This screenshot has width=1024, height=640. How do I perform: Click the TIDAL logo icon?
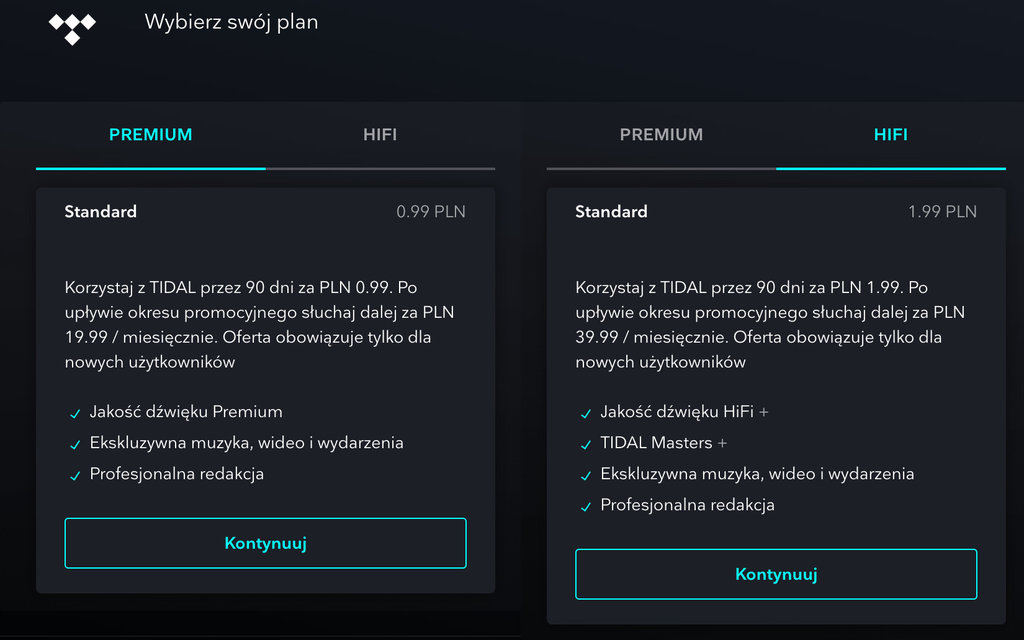coord(72,28)
